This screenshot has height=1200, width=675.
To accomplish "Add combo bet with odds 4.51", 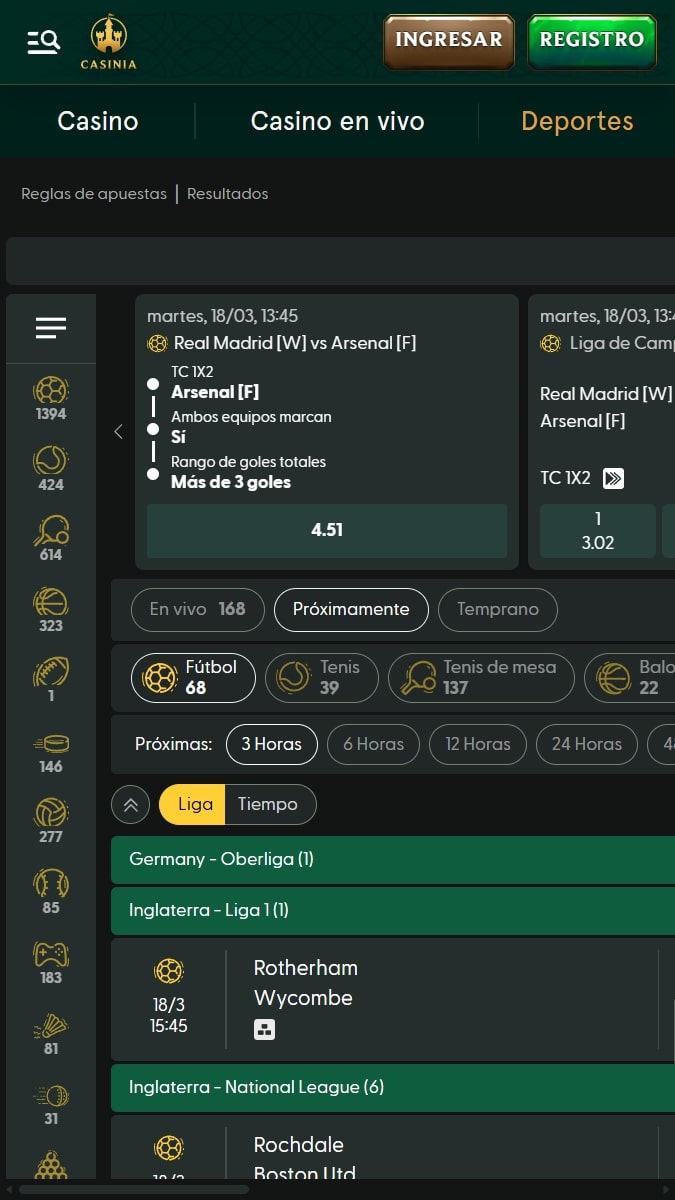I will 327,530.
